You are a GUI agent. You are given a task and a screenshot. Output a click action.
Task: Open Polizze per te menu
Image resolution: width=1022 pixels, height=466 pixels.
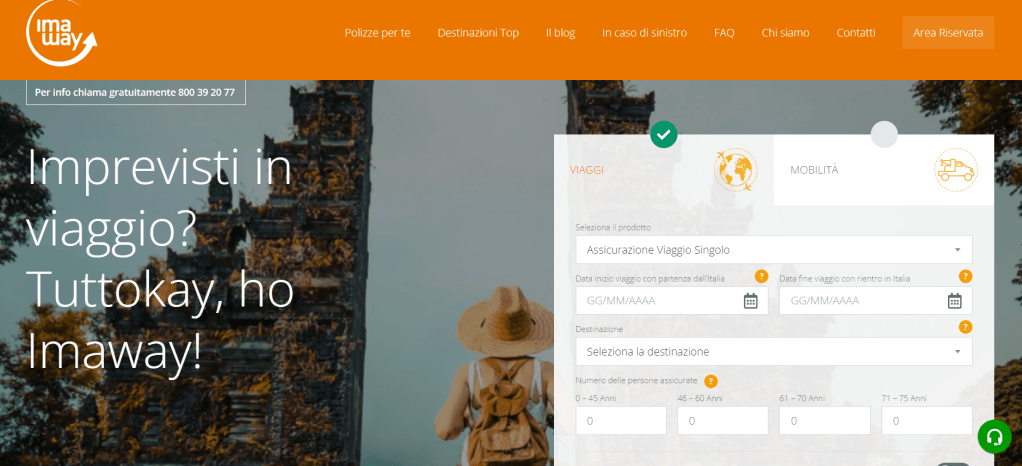click(377, 33)
